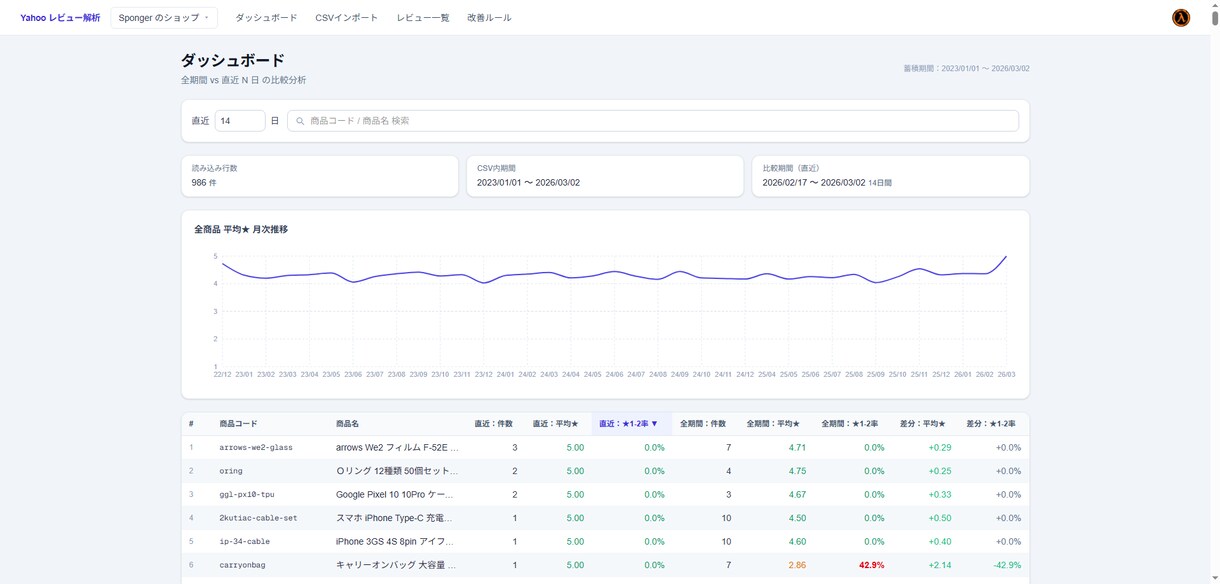Screen dimensions: 1220x584
Task: Click the Yahoo レビュー解析 logo
Action: tap(60, 18)
